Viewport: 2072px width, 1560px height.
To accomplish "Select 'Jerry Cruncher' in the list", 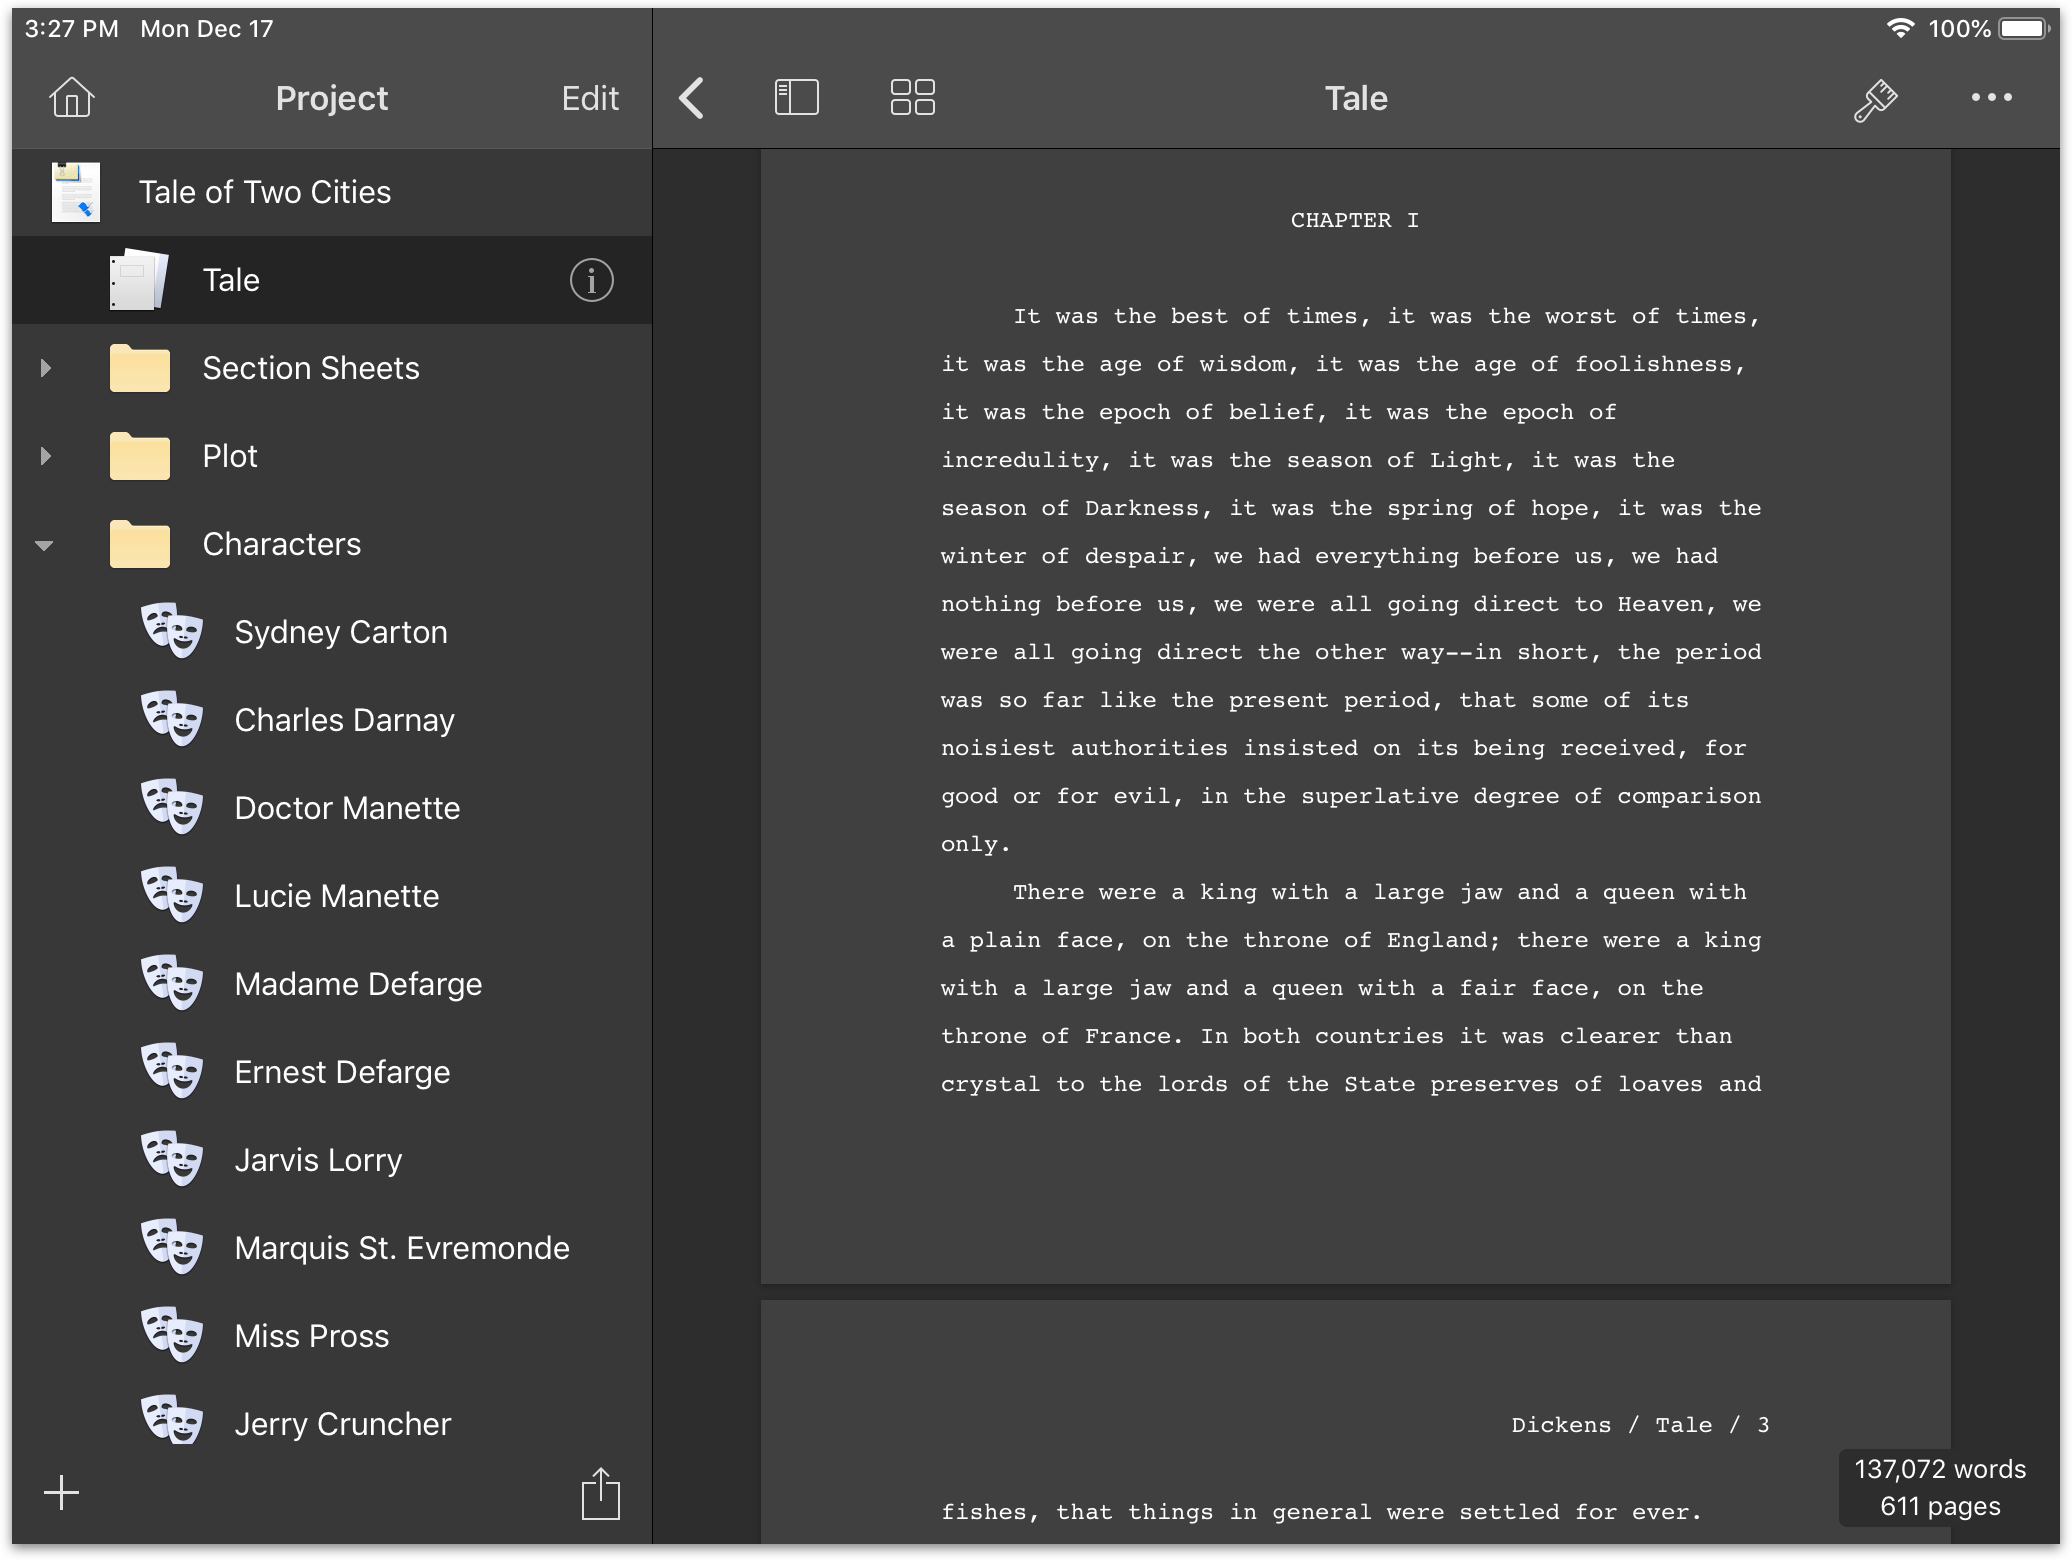I will click(x=343, y=1424).
